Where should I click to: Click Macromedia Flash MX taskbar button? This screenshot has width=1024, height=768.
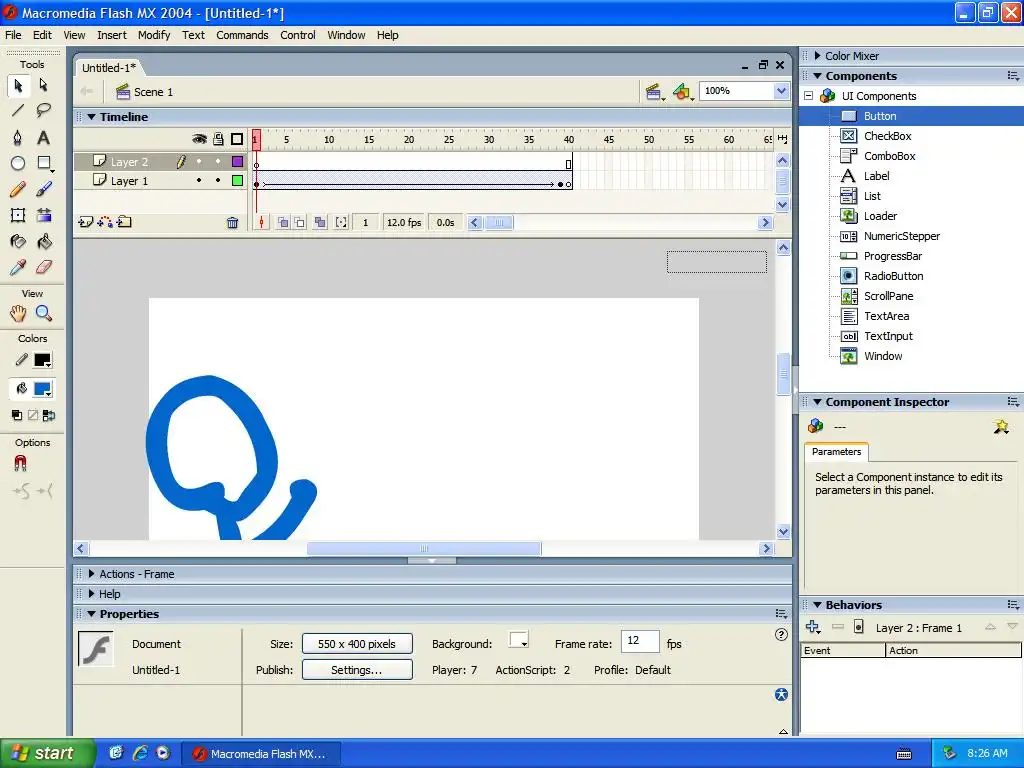(260, 754)
